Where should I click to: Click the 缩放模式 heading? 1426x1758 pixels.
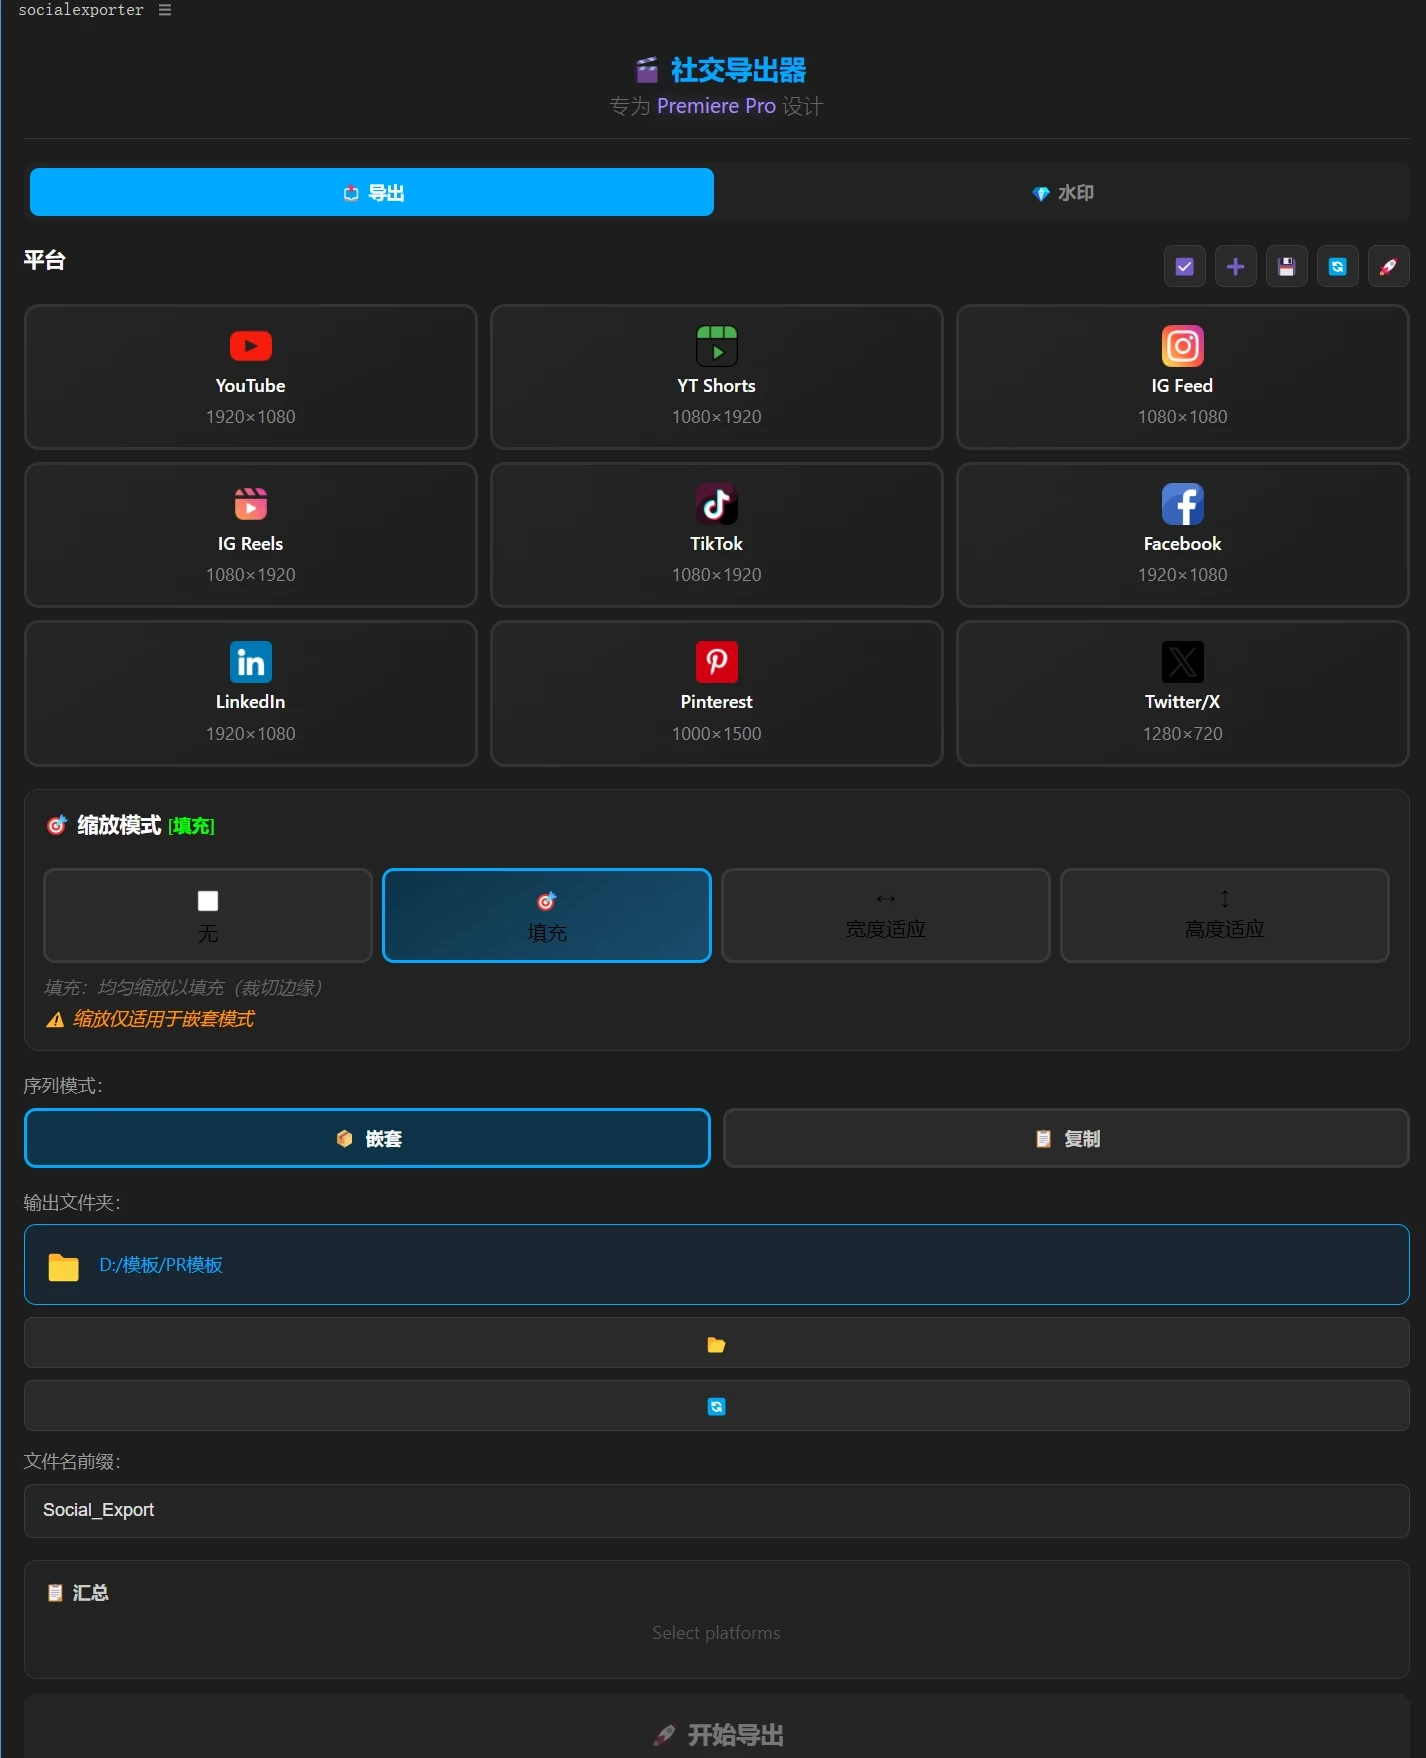pyautogui.click(x=119, y=825)
